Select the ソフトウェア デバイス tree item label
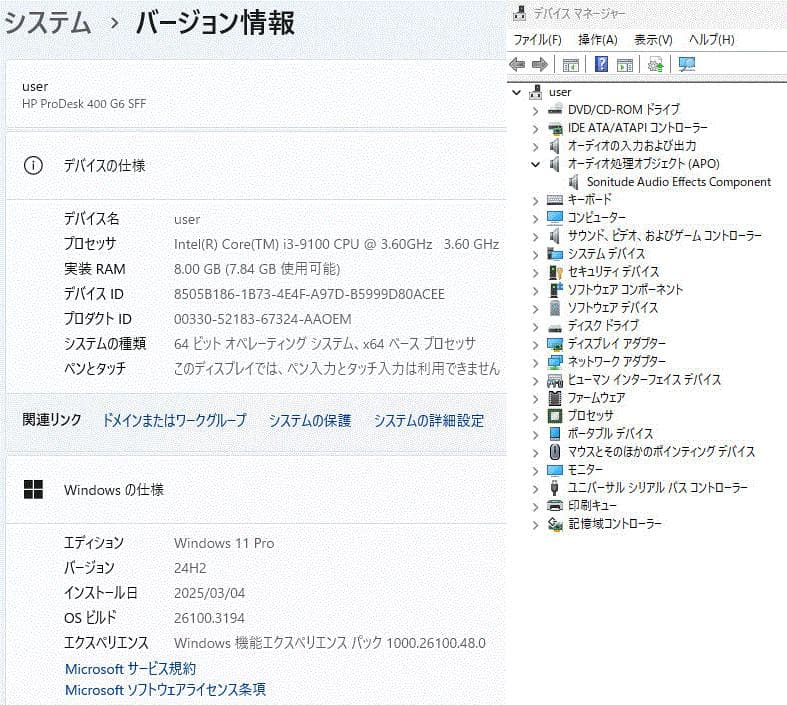This screenshot has width=787, height=705. (613, 308)
